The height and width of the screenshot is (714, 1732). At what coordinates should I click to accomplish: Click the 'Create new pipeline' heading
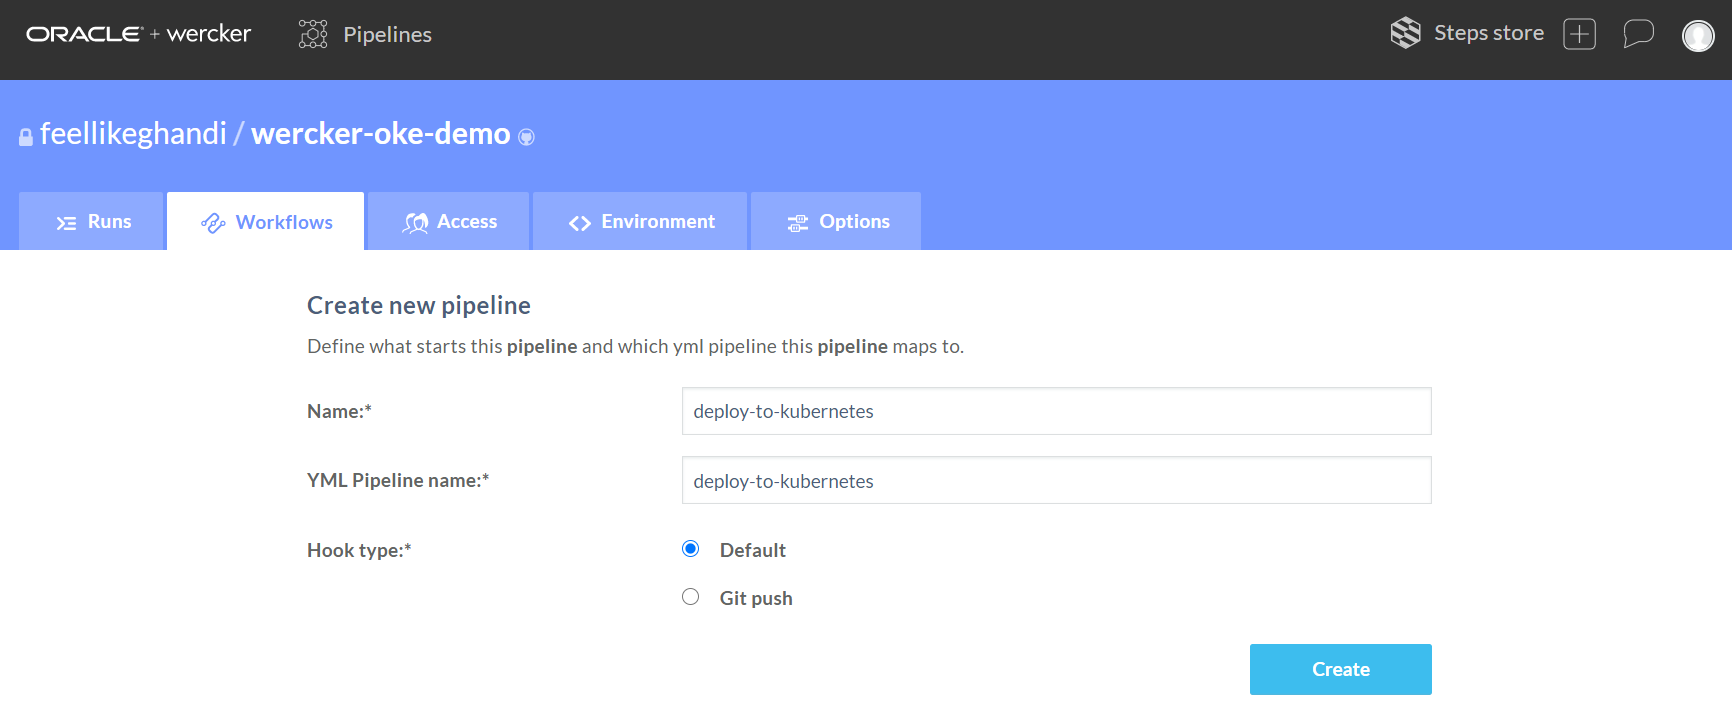418,305
